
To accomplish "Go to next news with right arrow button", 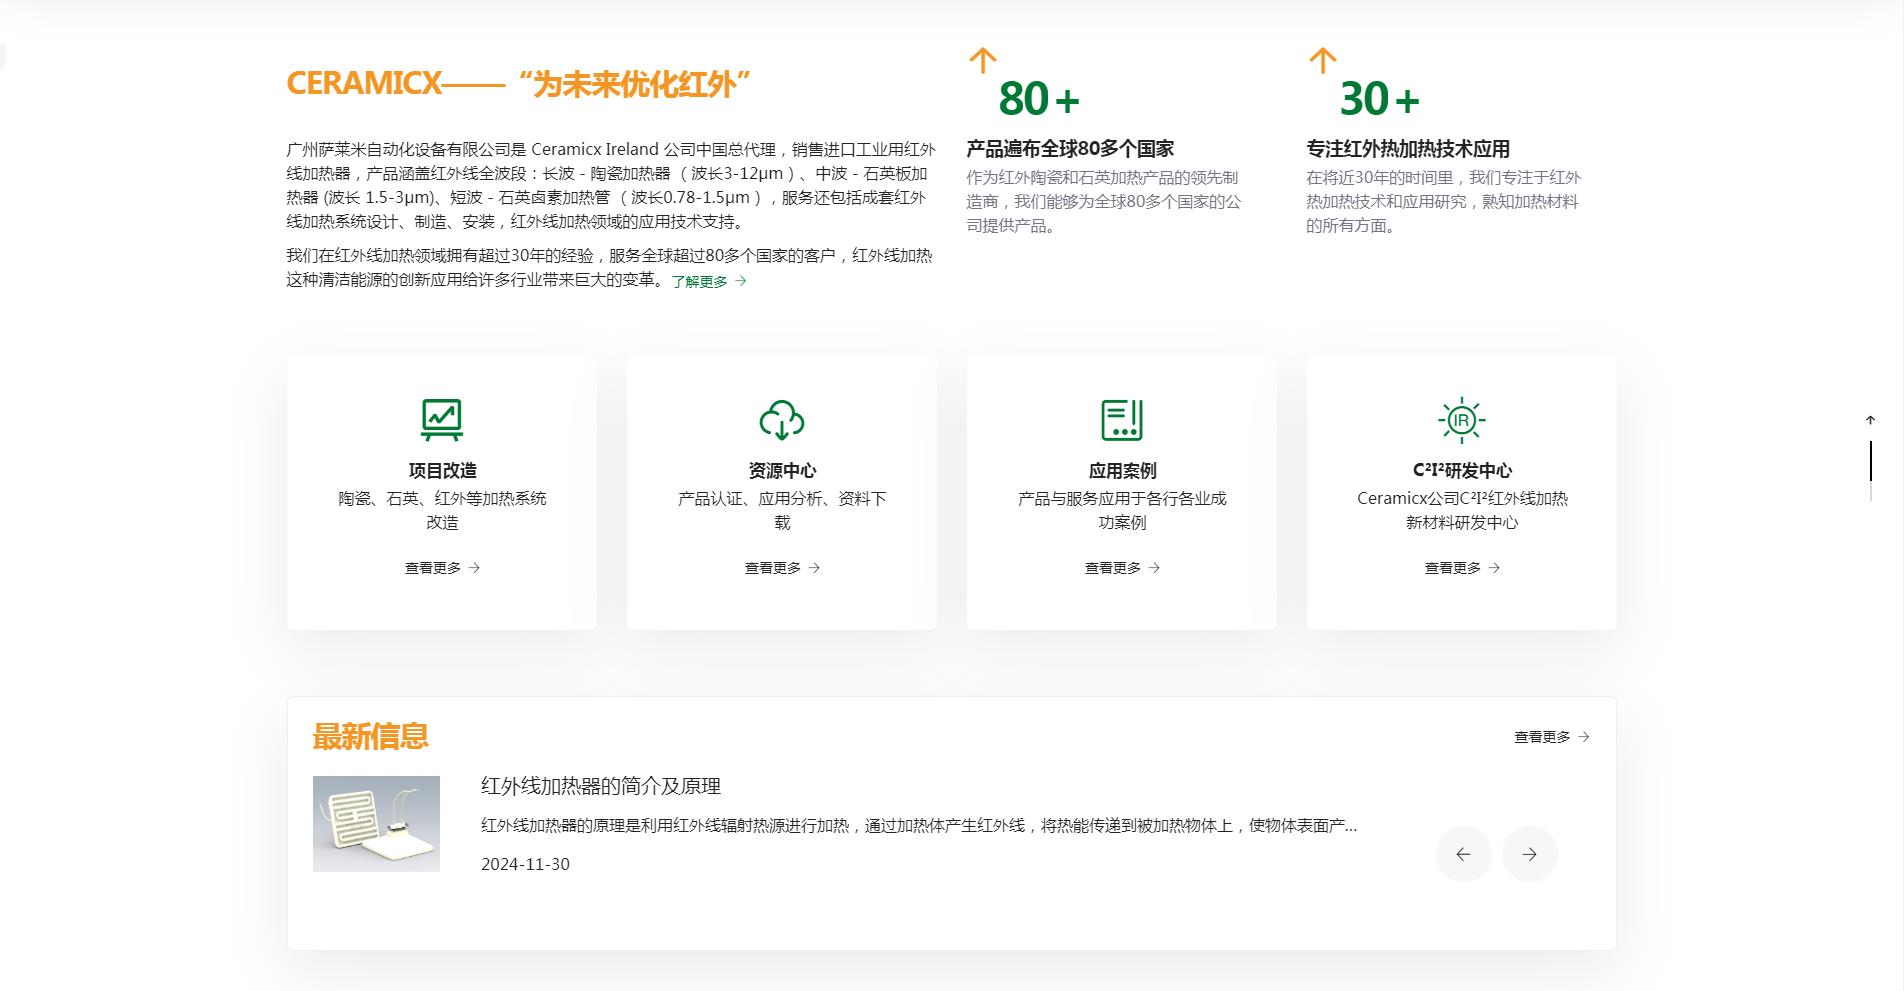I will pos(1530,854).
